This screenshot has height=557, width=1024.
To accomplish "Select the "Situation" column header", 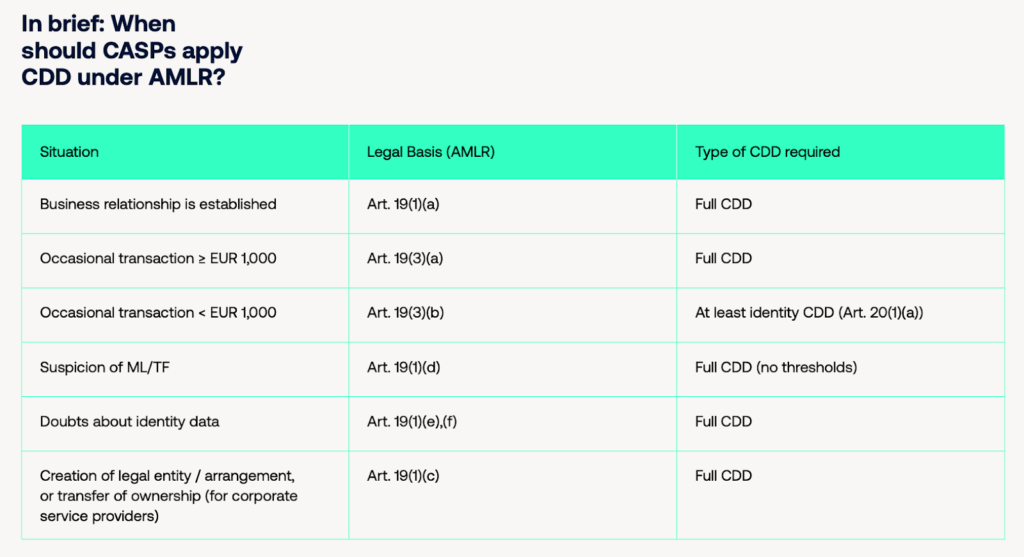I will point(69,152).
